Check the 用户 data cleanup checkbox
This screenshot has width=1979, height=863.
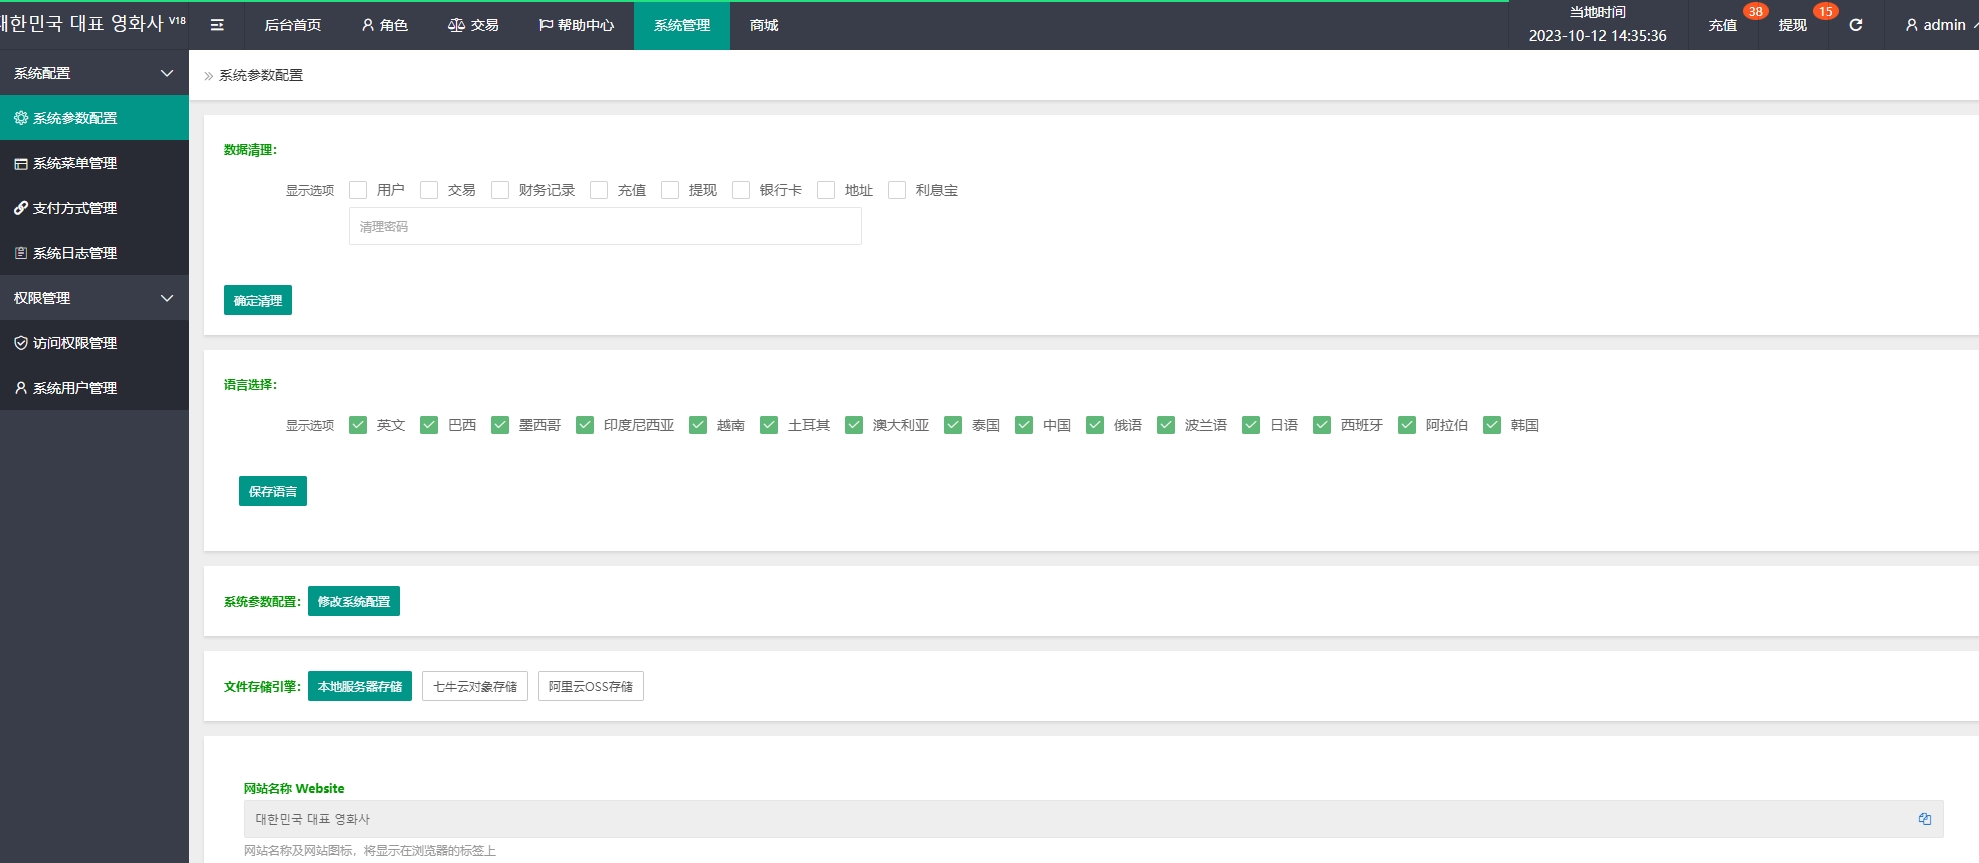pyautogui.click(x=358, y=190)
